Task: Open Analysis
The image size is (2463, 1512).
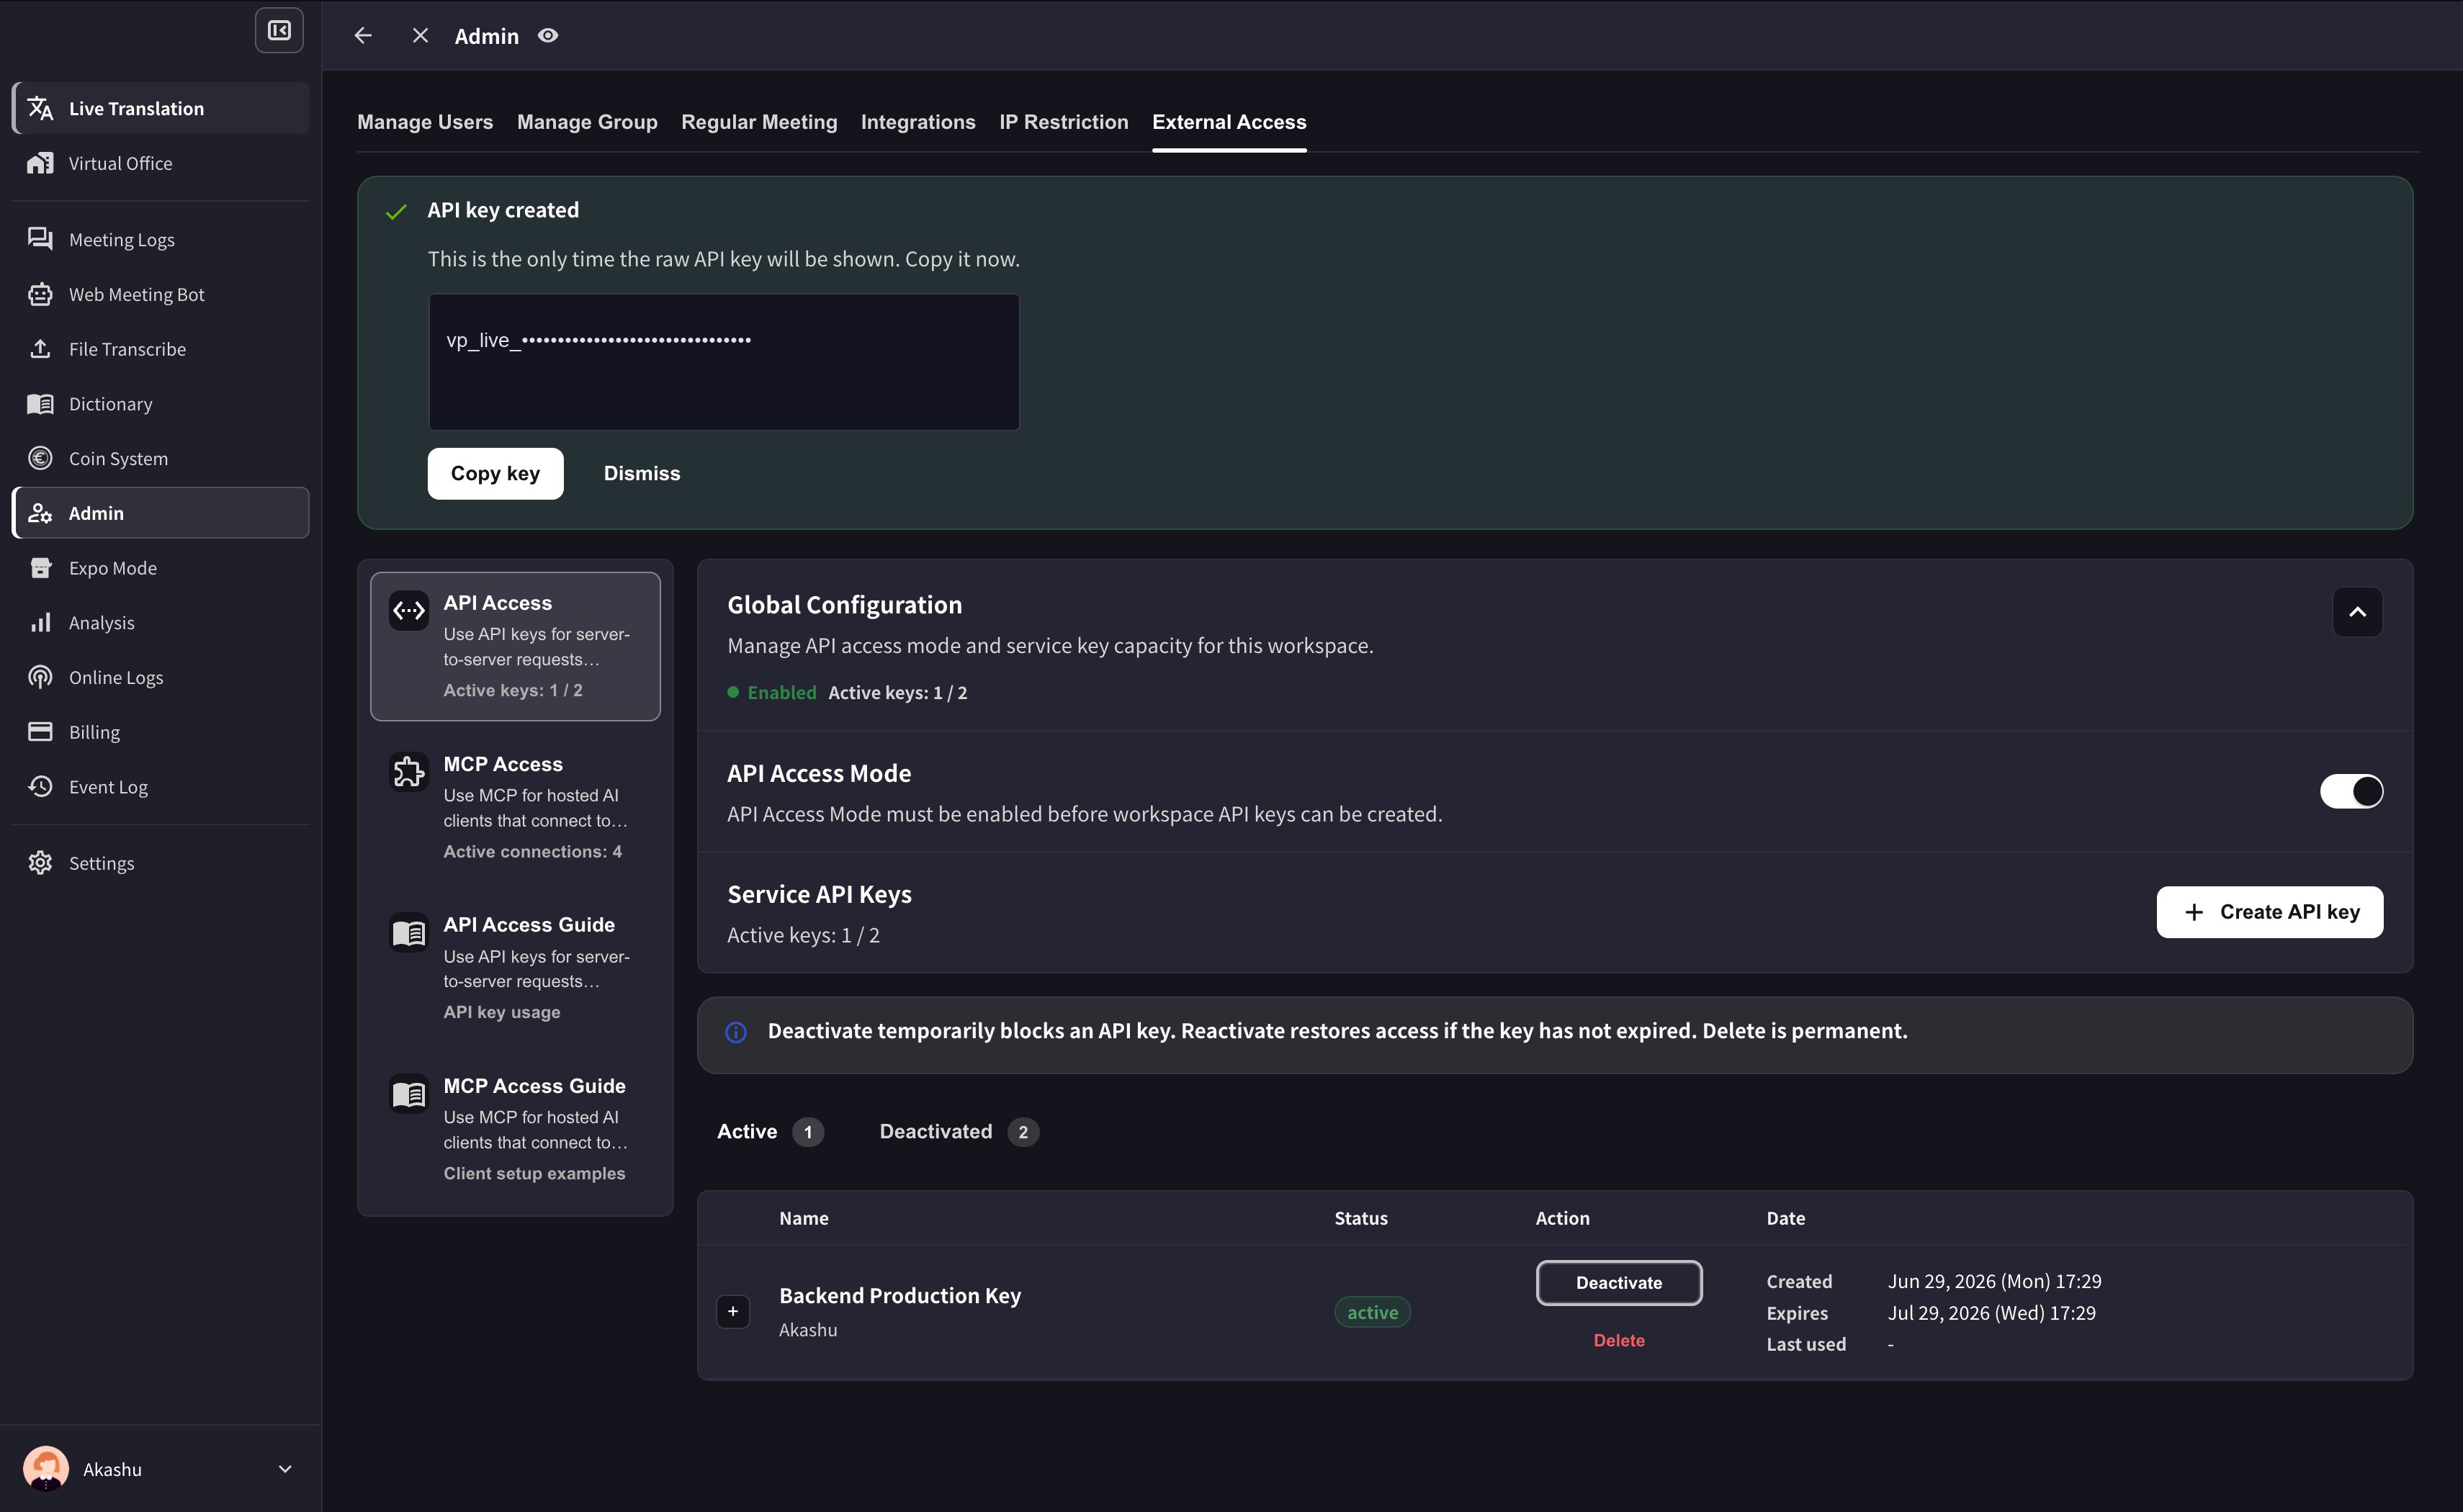Action: tap(160, 623)
